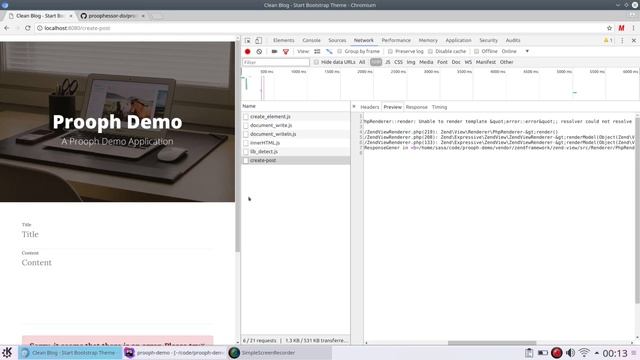Reload the current page

point(28,28)
